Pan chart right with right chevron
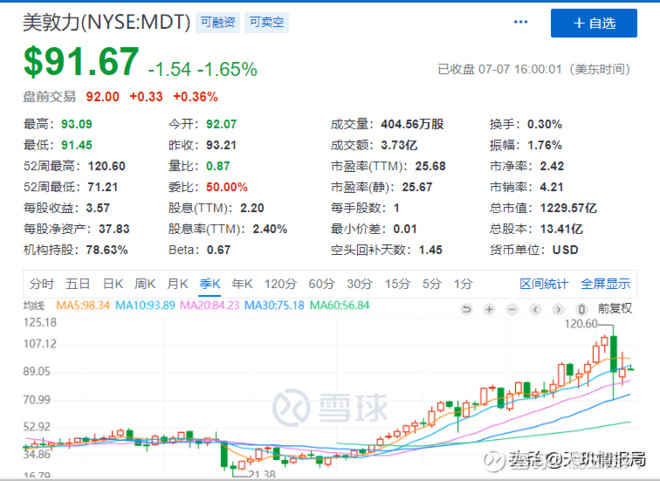This screenshot has height=481, width=660. click(x=558, y=310)
